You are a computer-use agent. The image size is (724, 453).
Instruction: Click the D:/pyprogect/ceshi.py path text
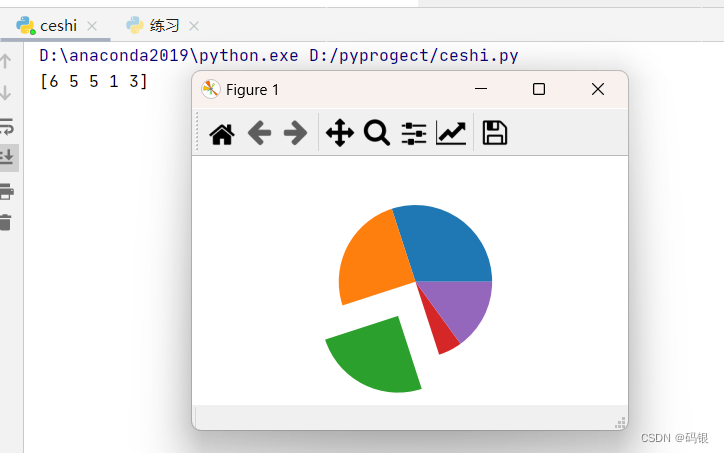pyautogui.click(x=414, y=55)
